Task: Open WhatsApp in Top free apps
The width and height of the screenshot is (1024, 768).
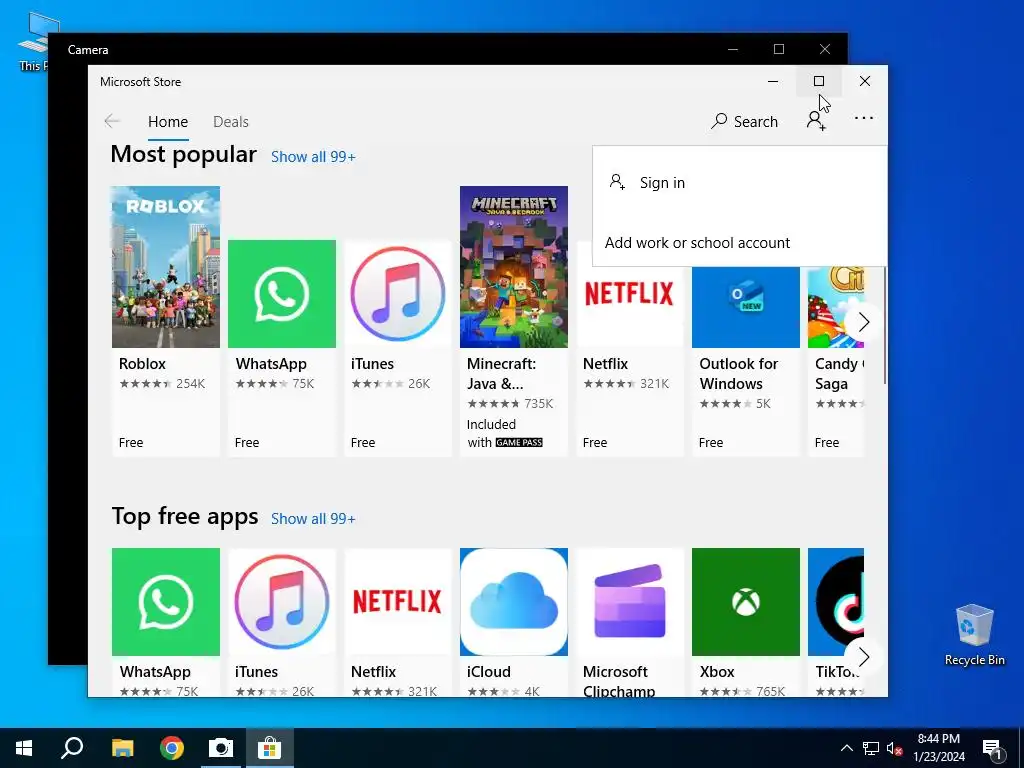Action: pos(166,622)
